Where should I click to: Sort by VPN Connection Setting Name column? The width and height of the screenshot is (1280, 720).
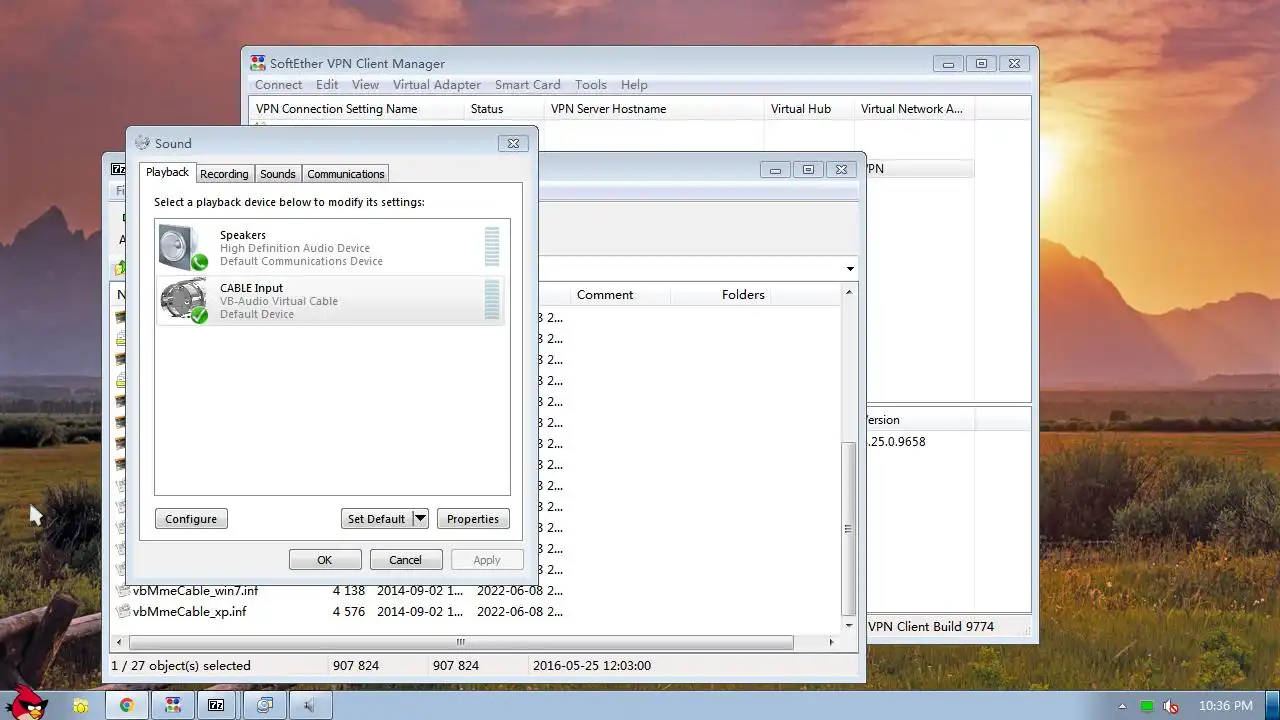point(358,108)
